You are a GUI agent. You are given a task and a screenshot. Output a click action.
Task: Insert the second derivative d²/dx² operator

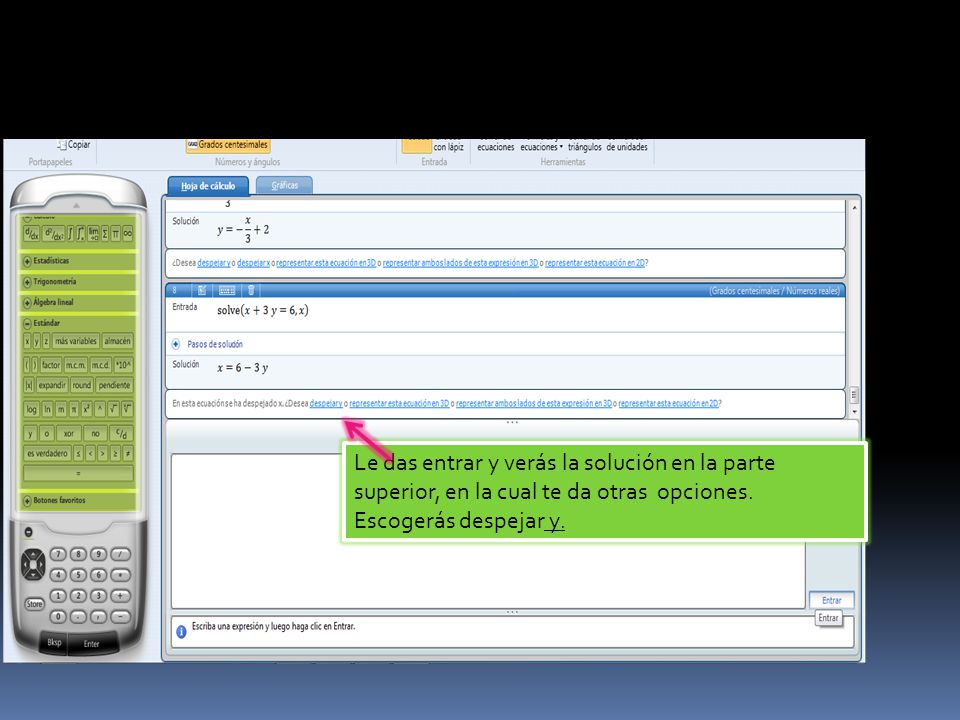coord(53,234)
